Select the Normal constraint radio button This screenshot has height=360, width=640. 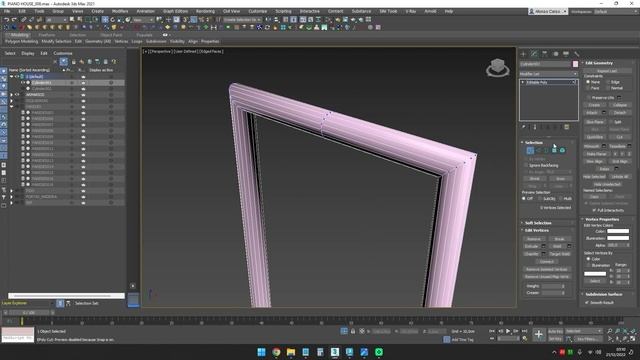point(608,88)
